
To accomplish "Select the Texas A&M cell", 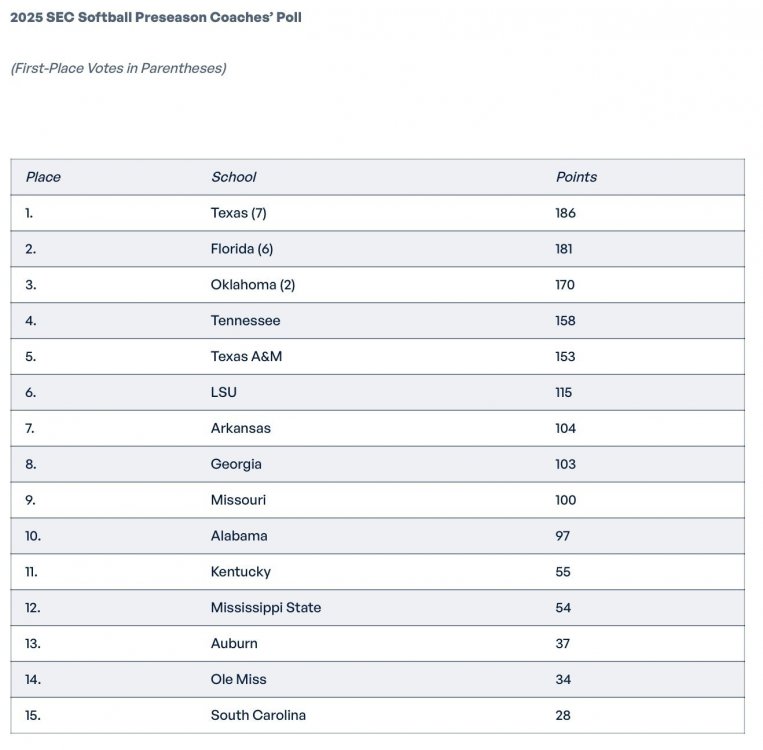I will [x=246, y=357].
